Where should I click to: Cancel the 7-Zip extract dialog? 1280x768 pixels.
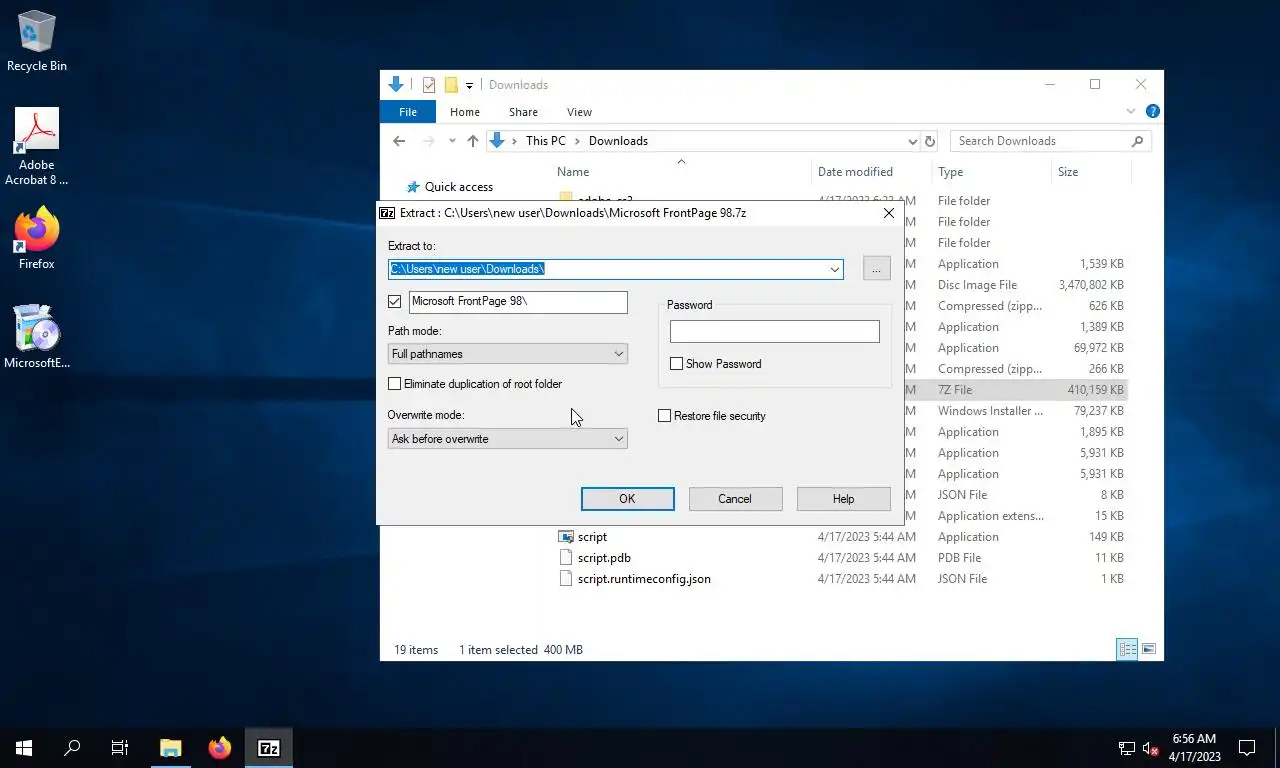coord(734,499)
